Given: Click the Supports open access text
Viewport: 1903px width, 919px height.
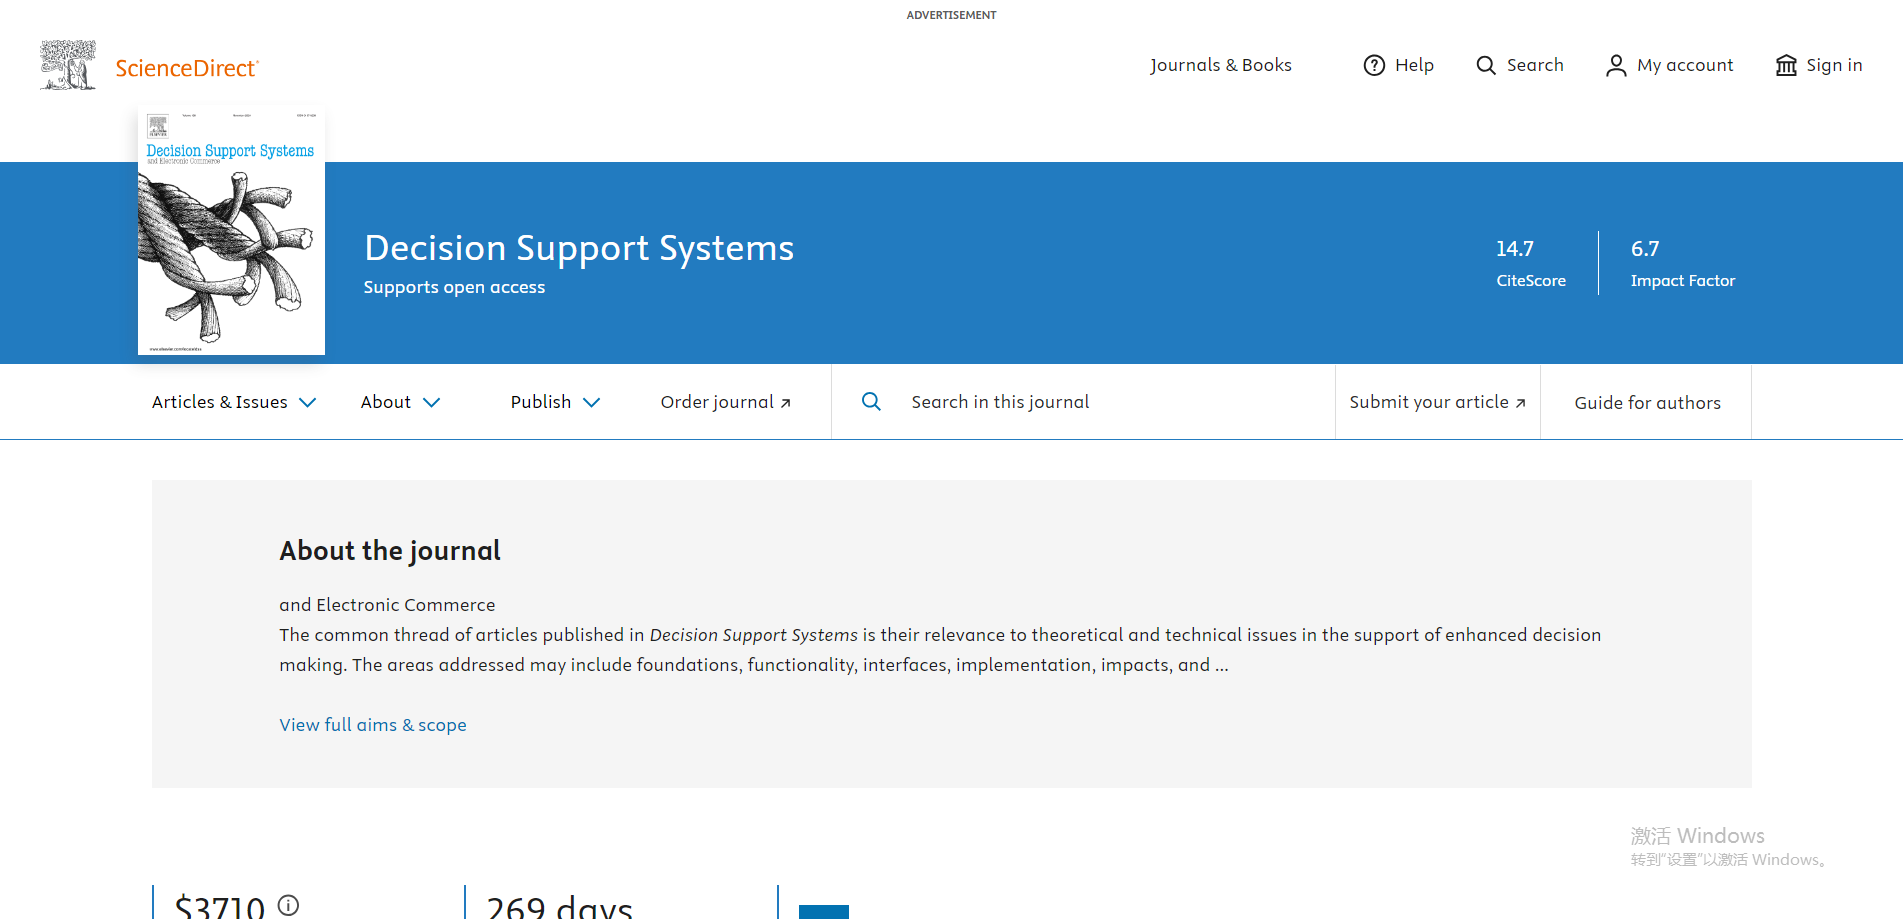Looking at the screenshot, I should (x=454, y=287).
